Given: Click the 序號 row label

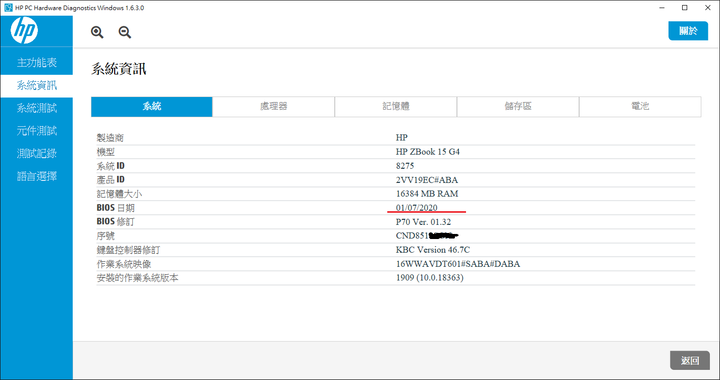Looking at the screenshot, I should coord(106,236).
